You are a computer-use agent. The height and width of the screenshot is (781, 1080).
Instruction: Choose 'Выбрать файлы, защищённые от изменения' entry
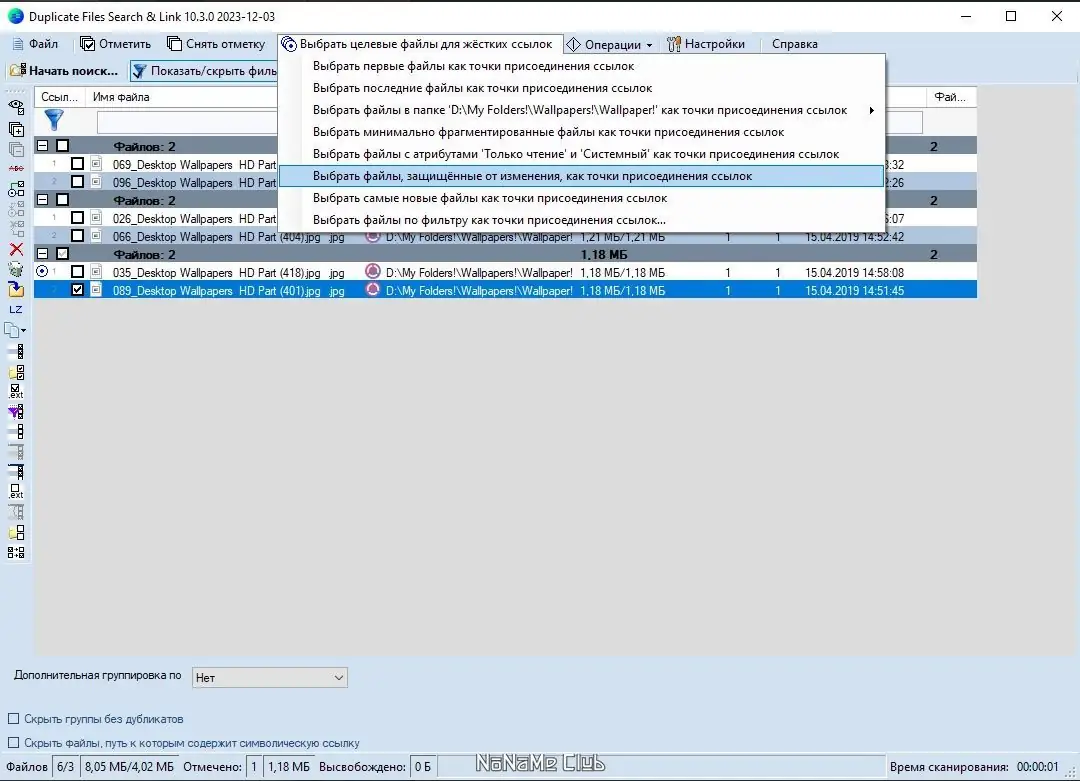click(581, 176)
